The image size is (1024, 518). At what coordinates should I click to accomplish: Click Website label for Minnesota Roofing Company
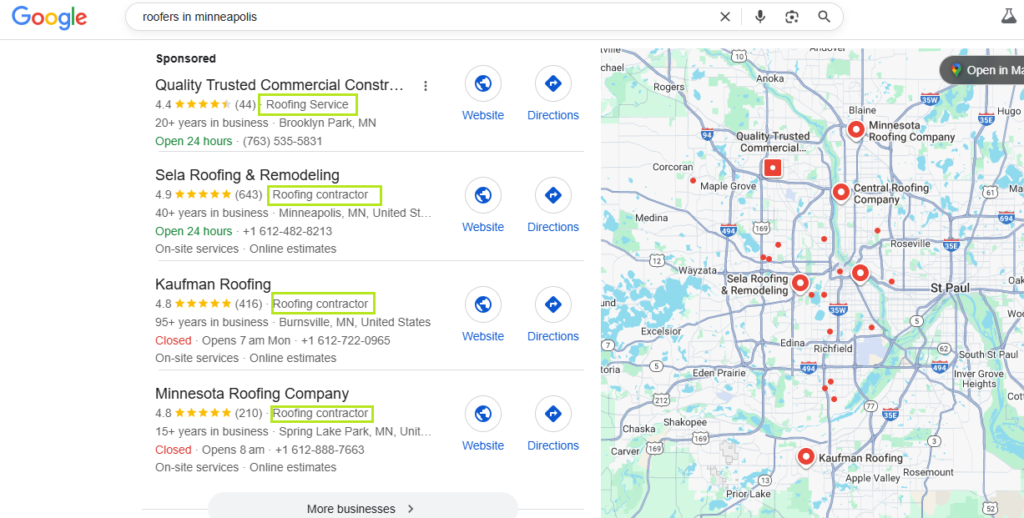[x=483, y=445]
